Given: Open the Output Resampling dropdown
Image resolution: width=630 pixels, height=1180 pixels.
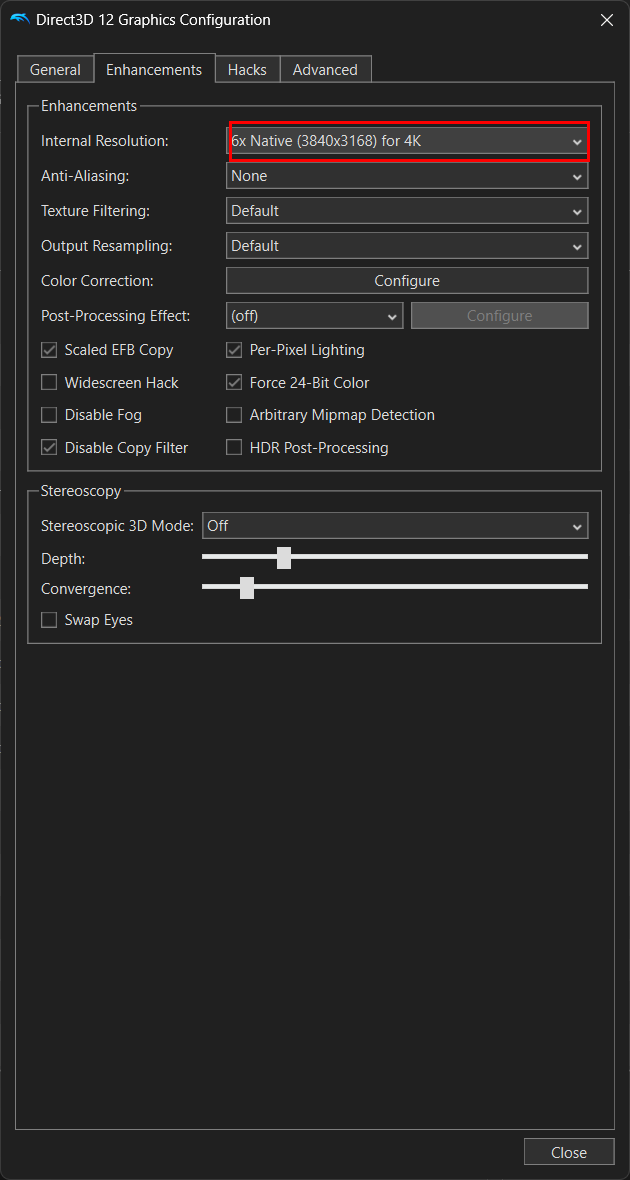Looking at the screenshot, I should [x=407, y=246].
